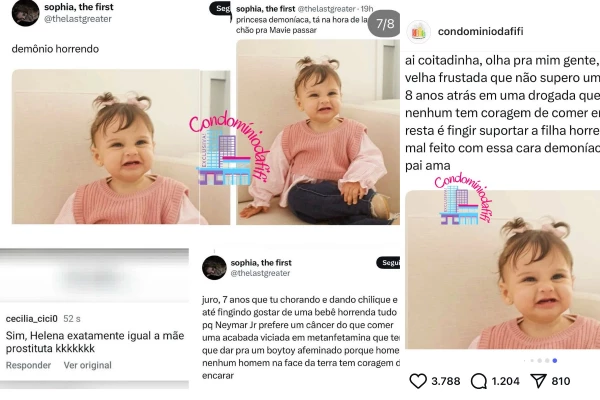Screen dimensions: 600x400
Task: Click the Seguir button on bottom tweet
Action: point(388,262)
